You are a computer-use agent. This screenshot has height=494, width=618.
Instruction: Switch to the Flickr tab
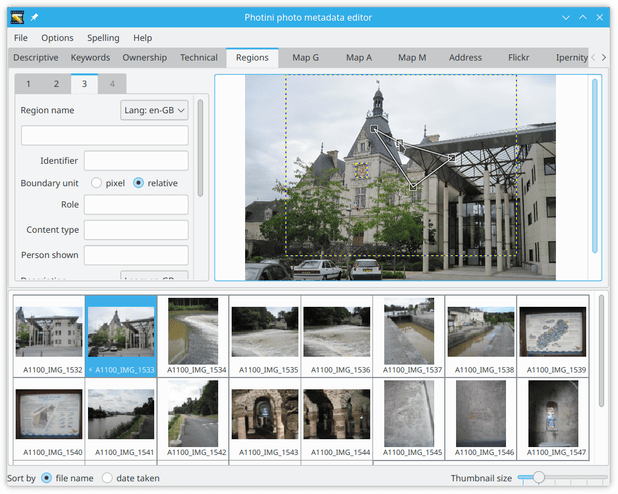click(518, 58)
